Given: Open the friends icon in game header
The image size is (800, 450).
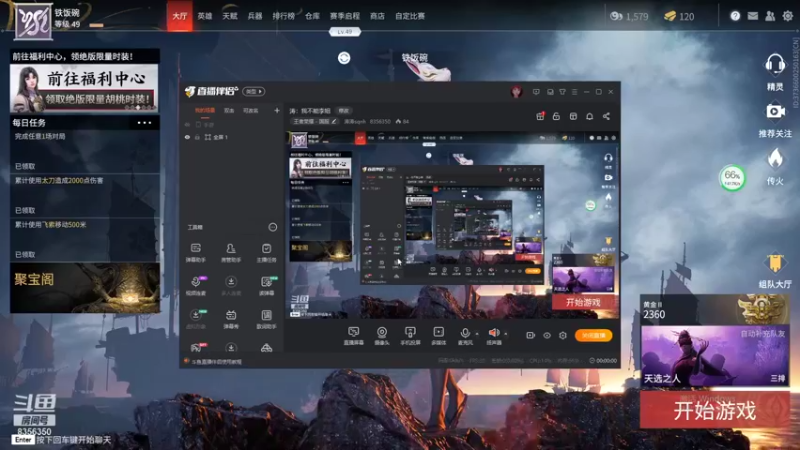Looking at the screenshot, I should point(770,16).
